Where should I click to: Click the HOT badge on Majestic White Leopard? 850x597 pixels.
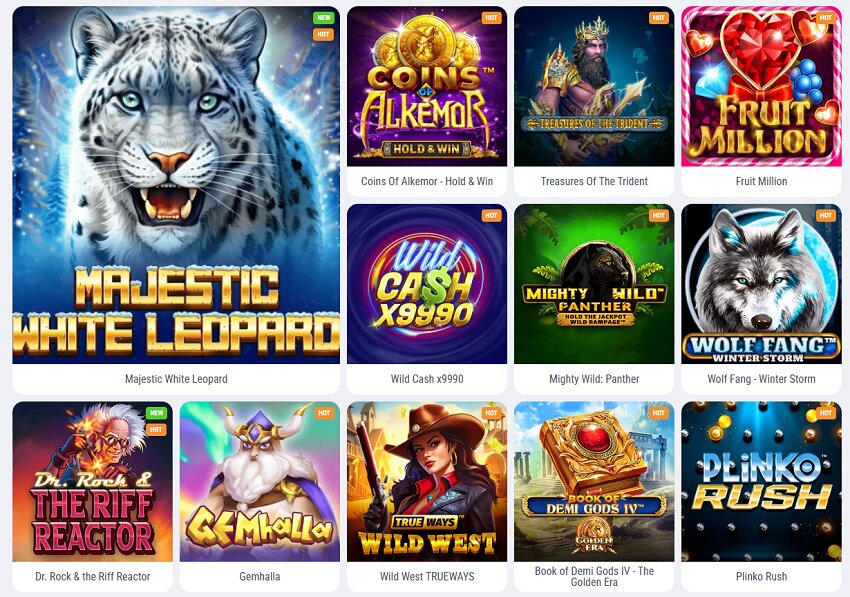point(324,34)
